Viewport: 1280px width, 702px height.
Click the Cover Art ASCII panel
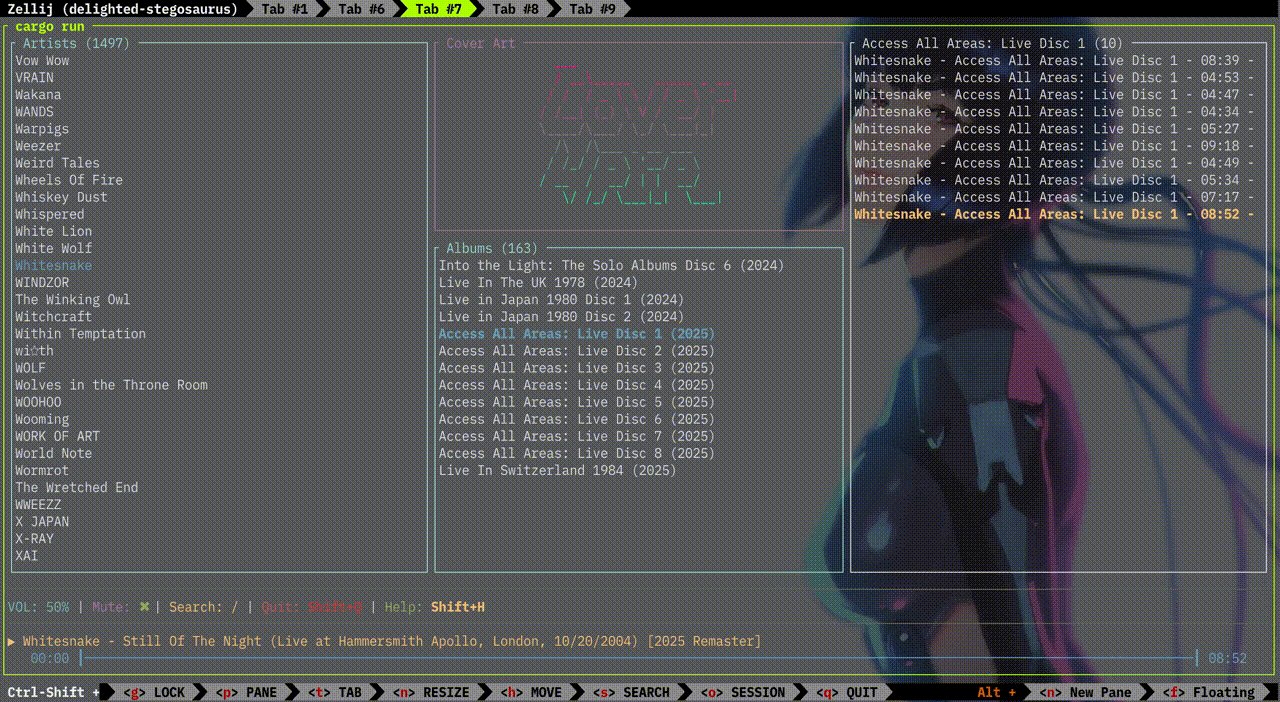(x=638, y=135)
